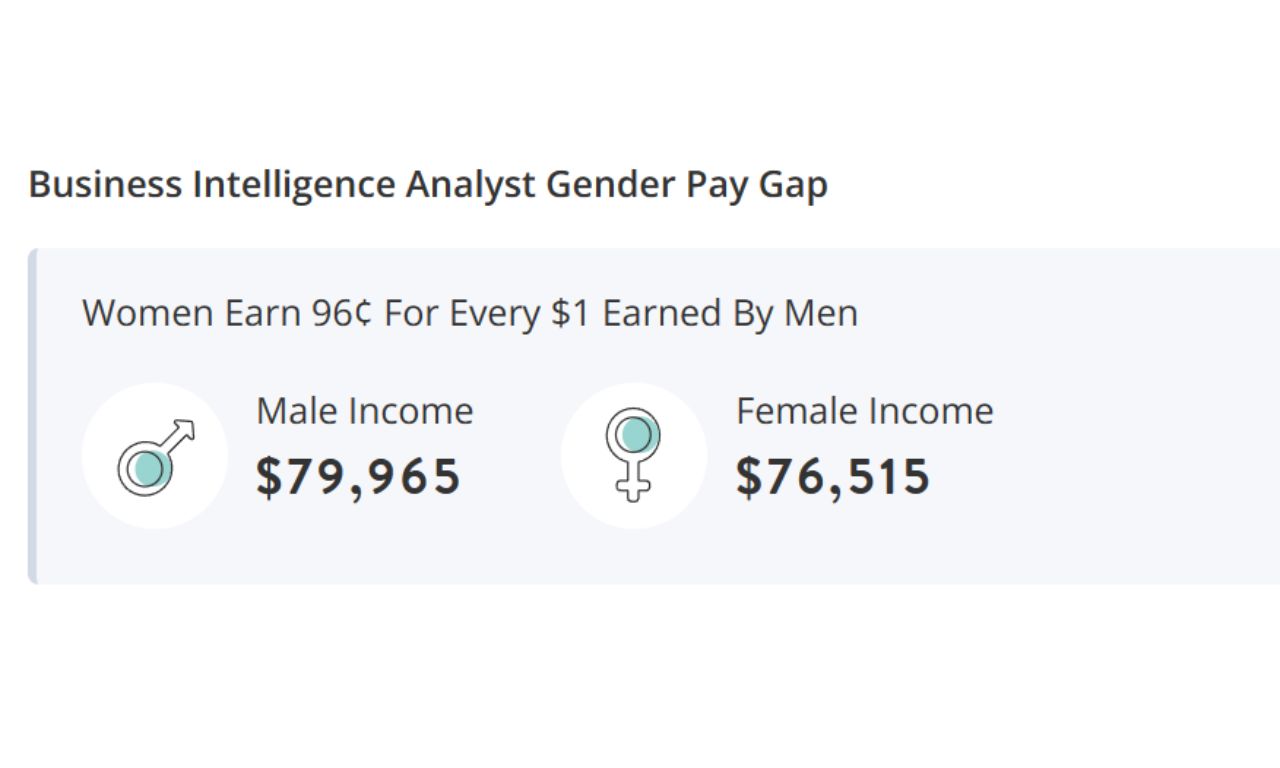
Task: Click the 'Gender Pay Gap' words in the heading
Action: click(x=687, y=185)
